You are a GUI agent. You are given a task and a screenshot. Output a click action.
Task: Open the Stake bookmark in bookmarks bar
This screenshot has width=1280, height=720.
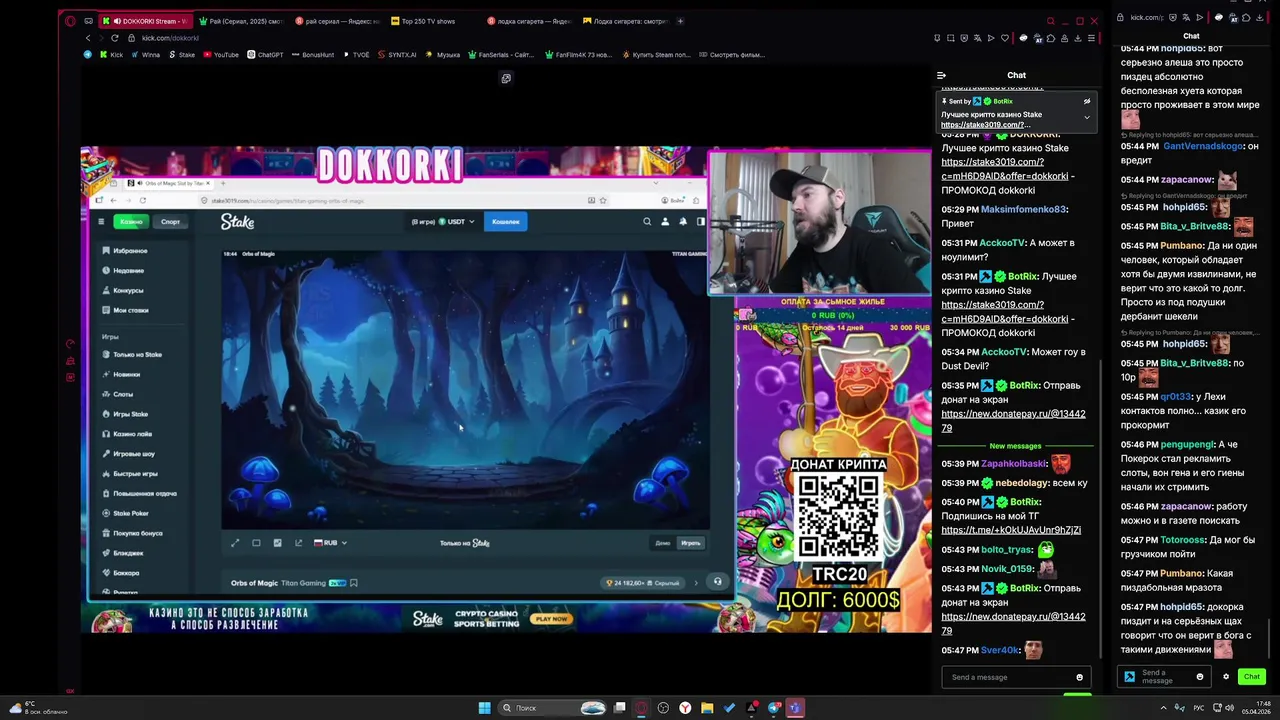tap(181, 55)
